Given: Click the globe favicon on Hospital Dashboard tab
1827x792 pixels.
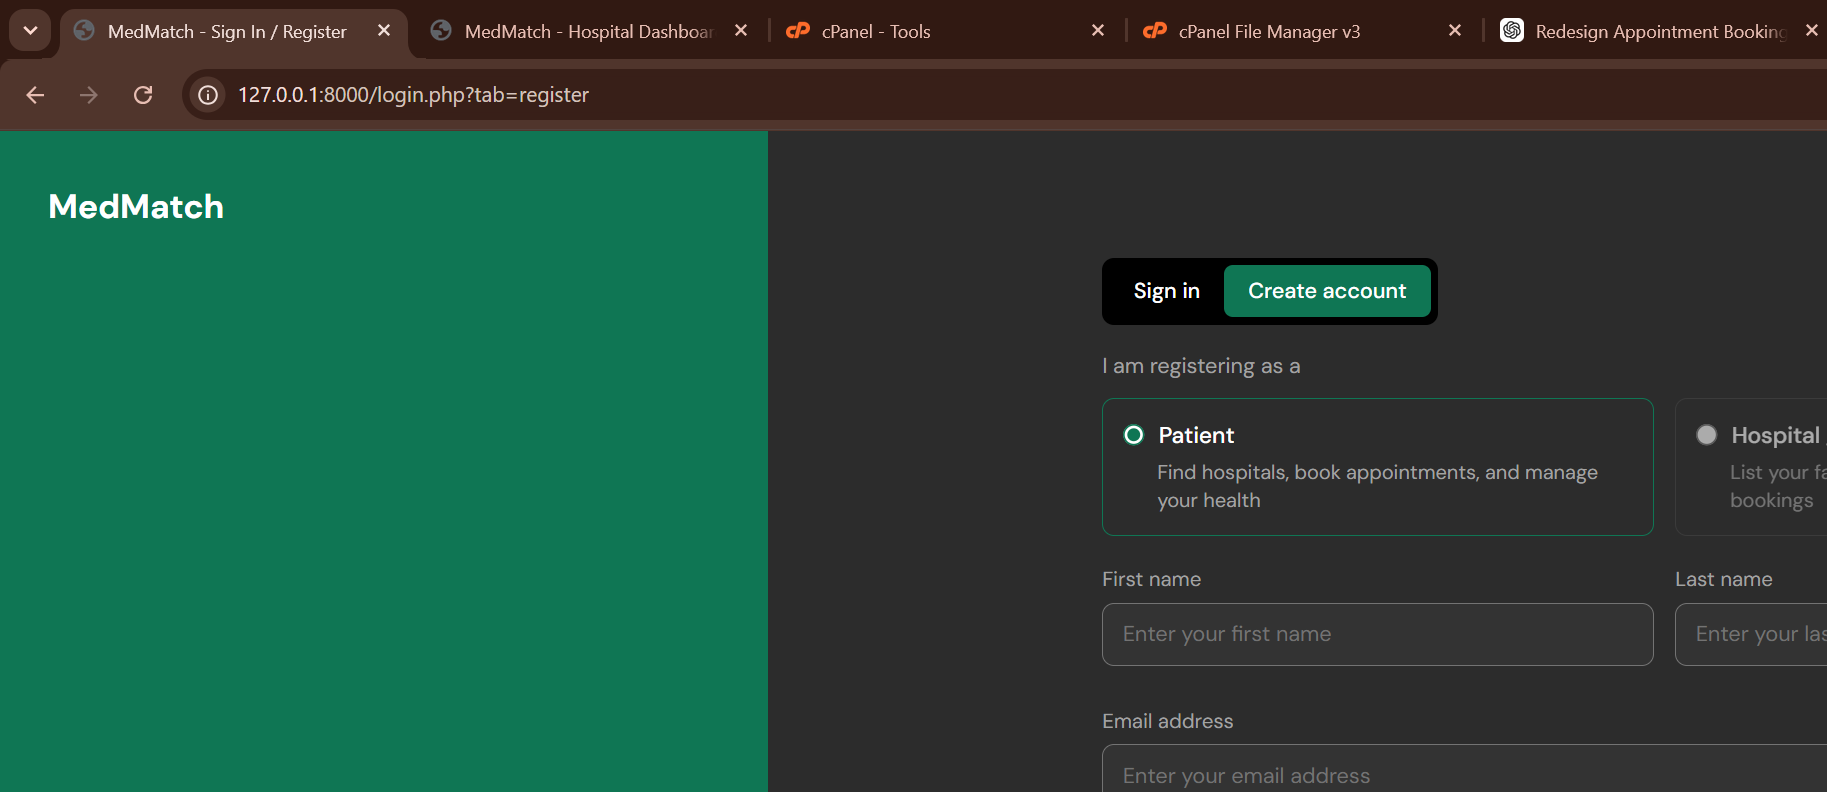Looking at the screenshot, I should [x=441, y=31].
